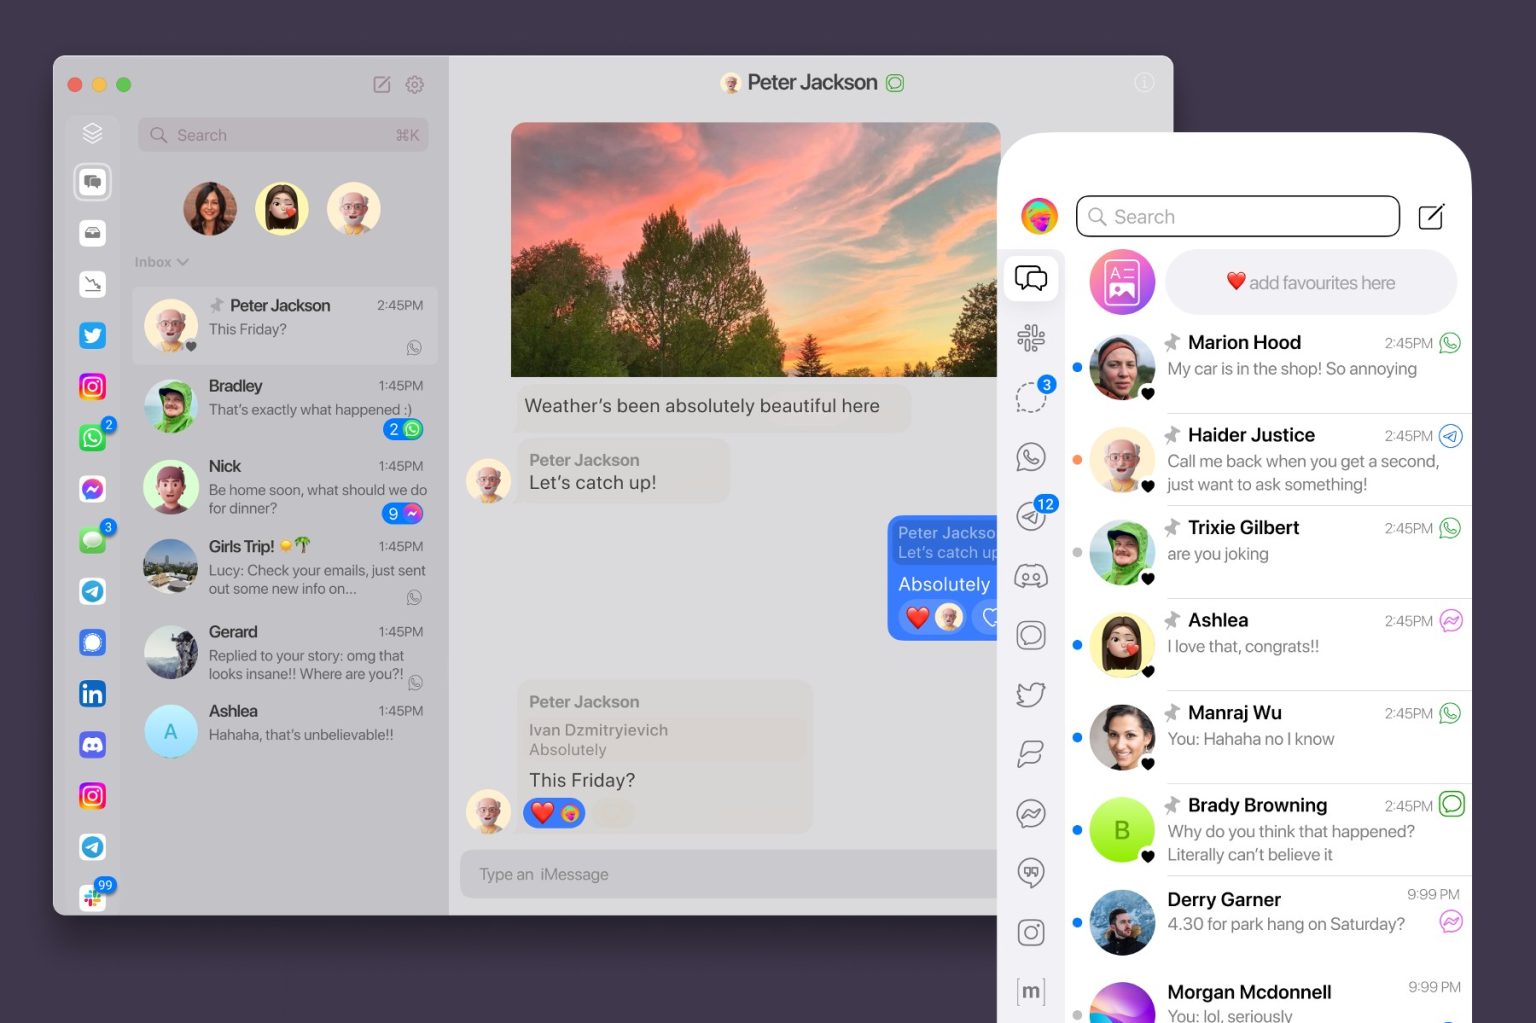Screen dimensions: 1536x1023
Task: Open Slack in the mobile panel sidebar
Action: (1031, 338)
